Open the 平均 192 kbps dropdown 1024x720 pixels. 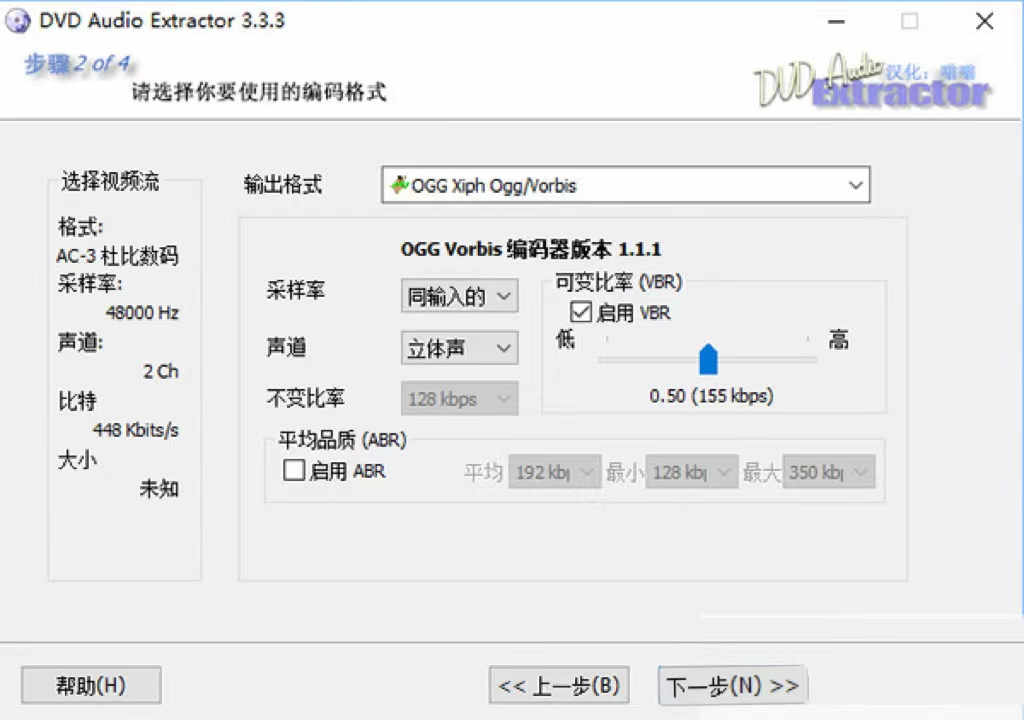(x=554, y=472)
